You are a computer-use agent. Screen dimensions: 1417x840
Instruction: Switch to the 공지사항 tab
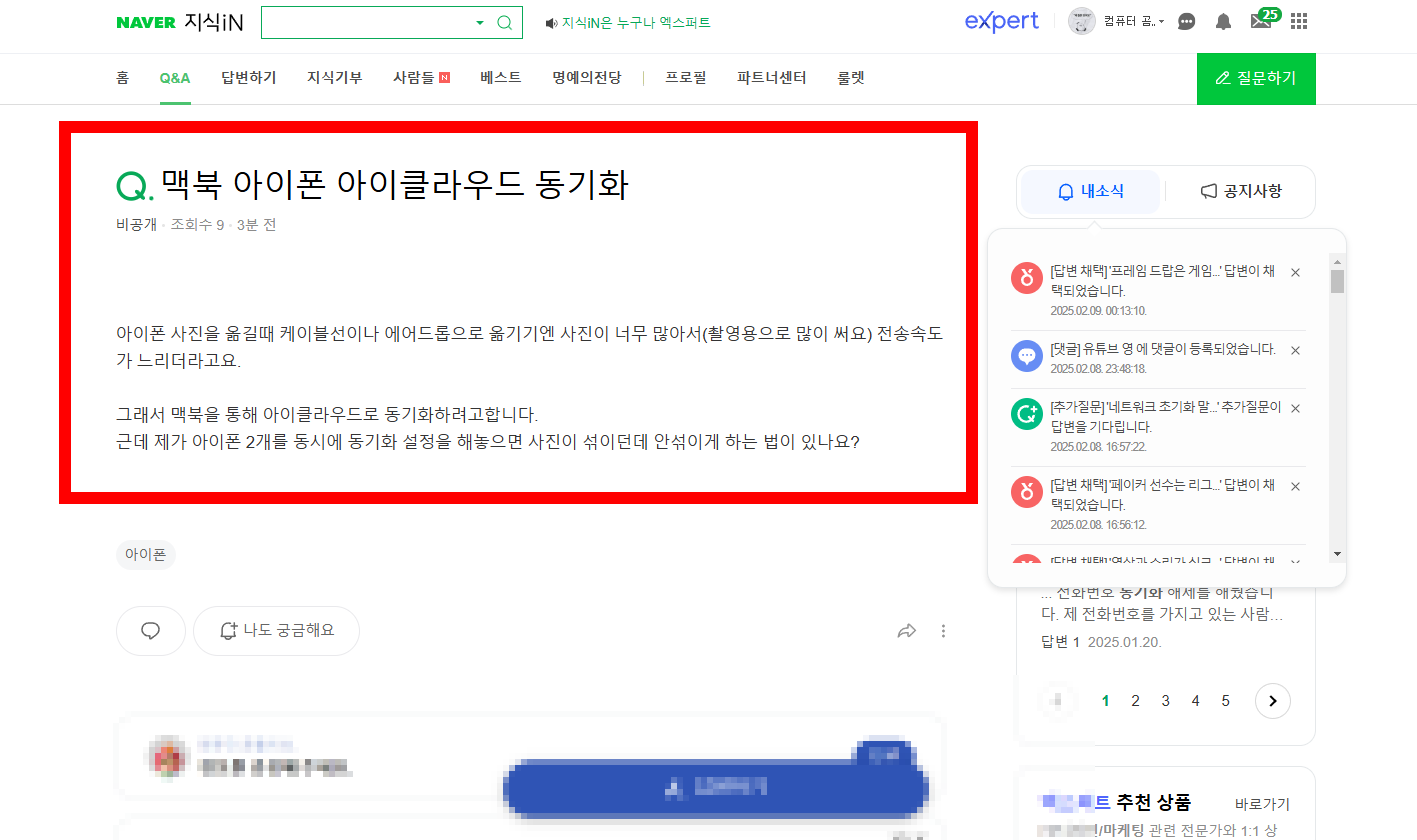(x=1241, y=191)
